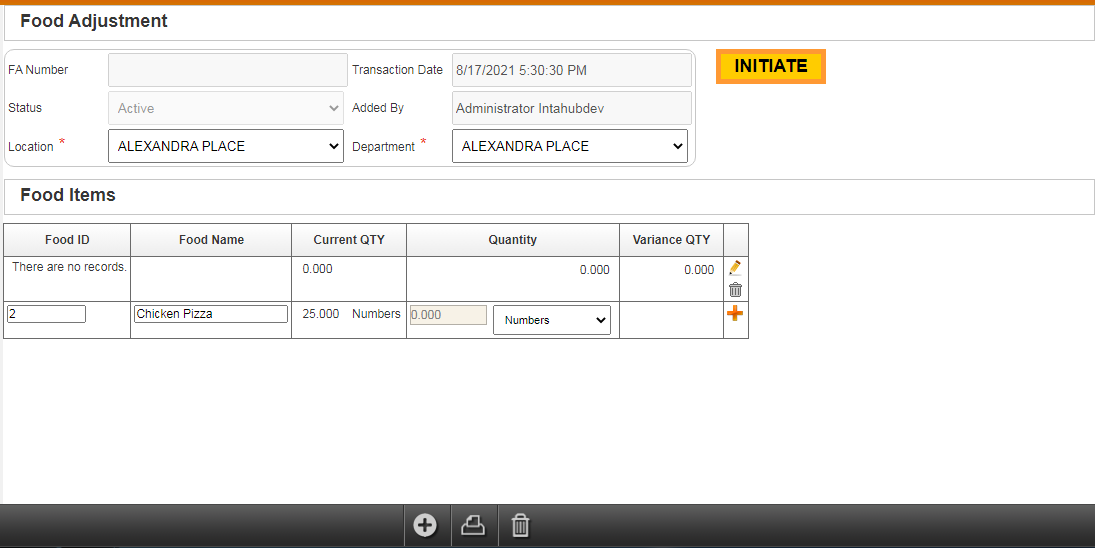Click the trash icon in bottom toolbar
This screenshot has height=548, width=1095.
[x=520, y=526]
